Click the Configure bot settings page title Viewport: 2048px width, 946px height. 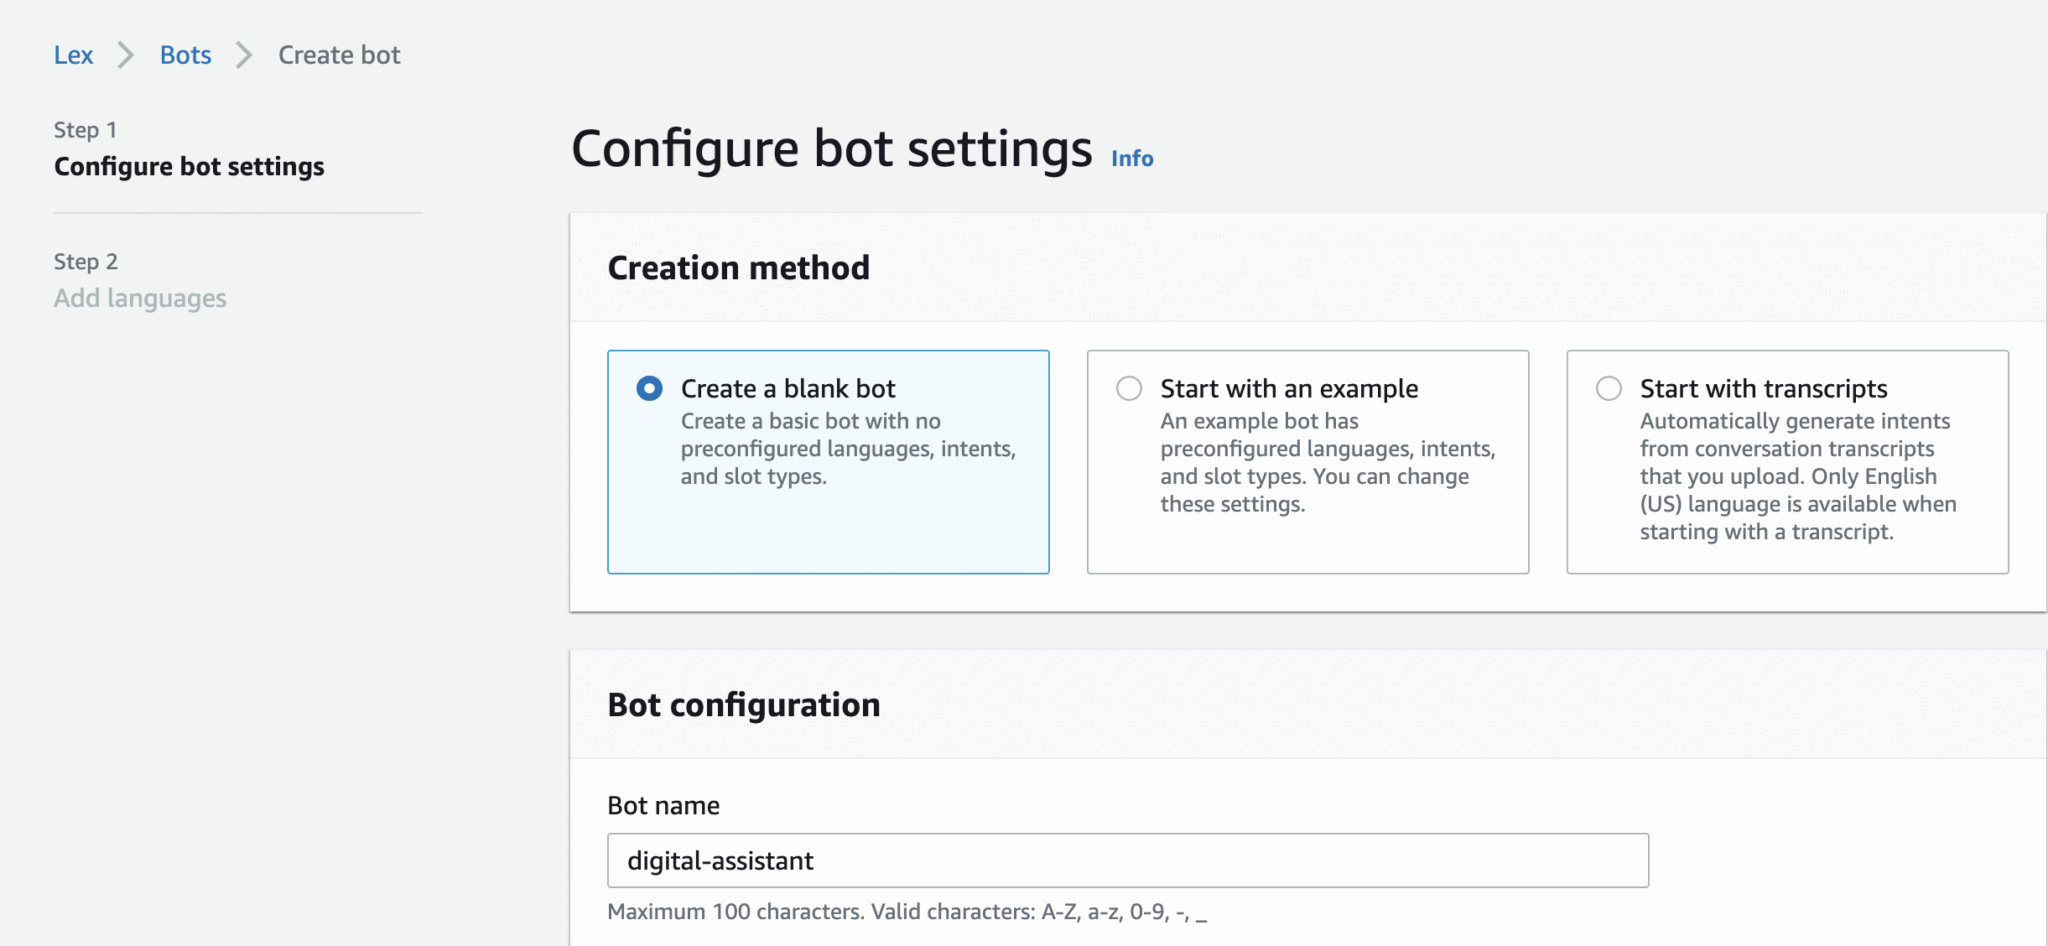coord(831,148)
